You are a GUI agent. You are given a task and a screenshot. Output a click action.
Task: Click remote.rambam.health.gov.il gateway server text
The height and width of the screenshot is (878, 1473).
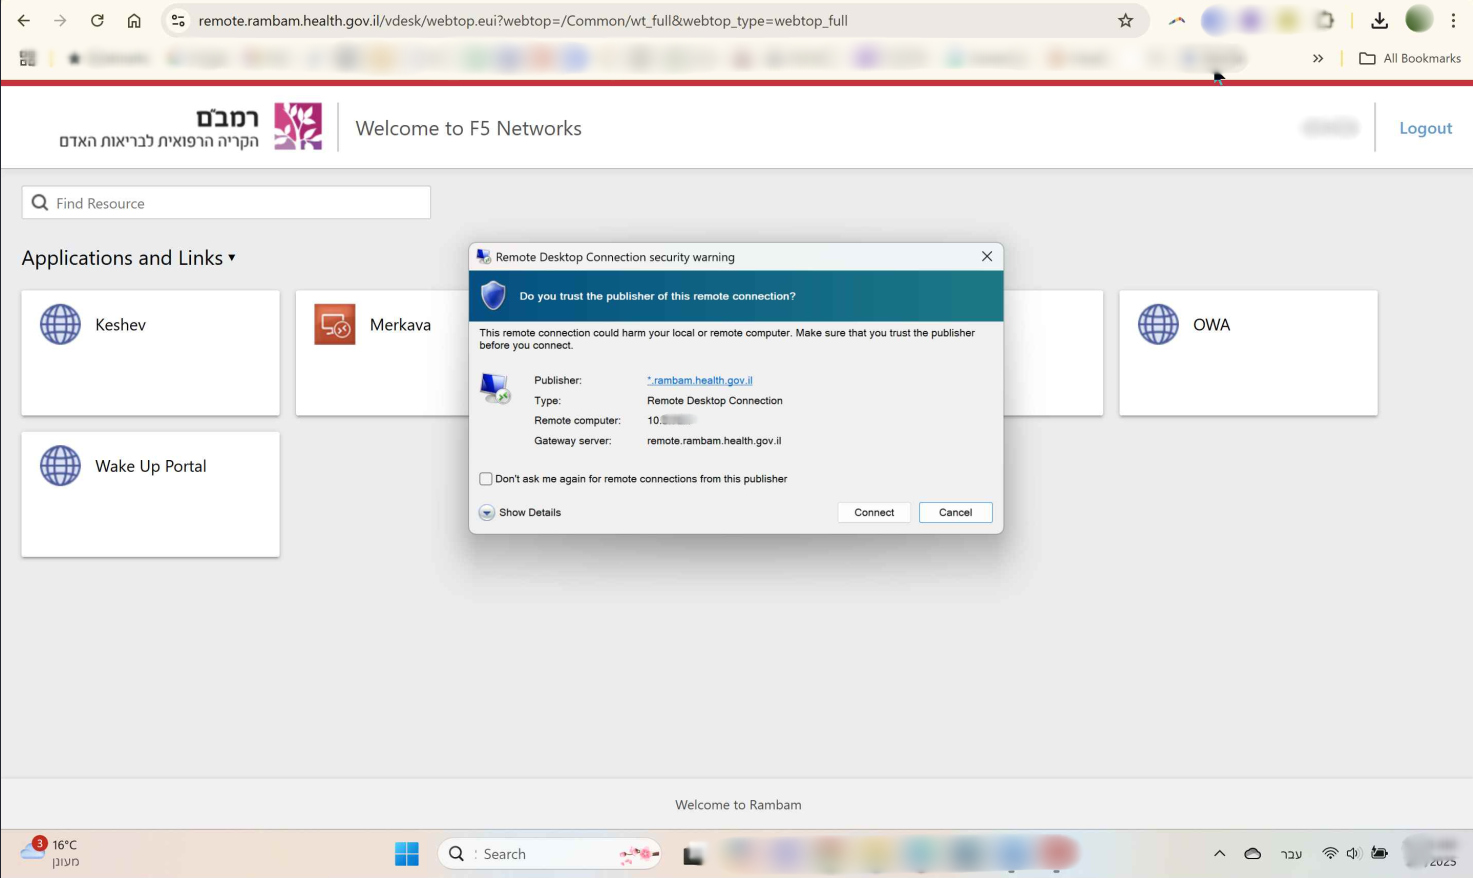(x=714, y=440)
